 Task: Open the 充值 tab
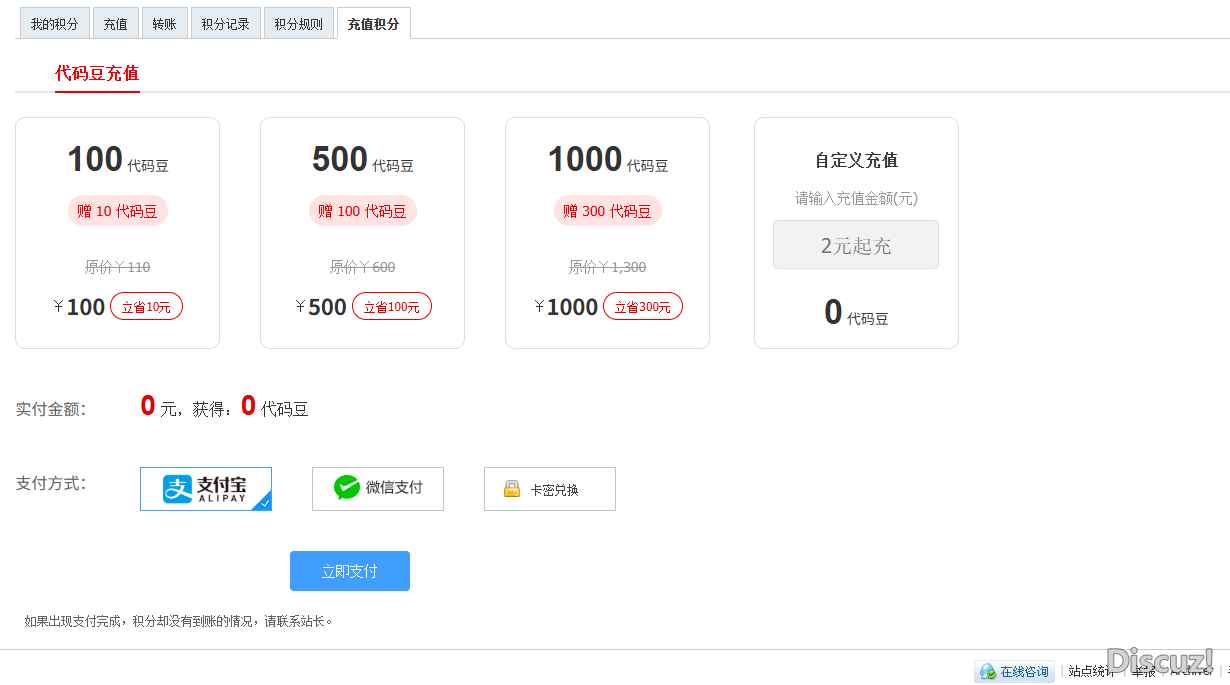coord(115,24)
